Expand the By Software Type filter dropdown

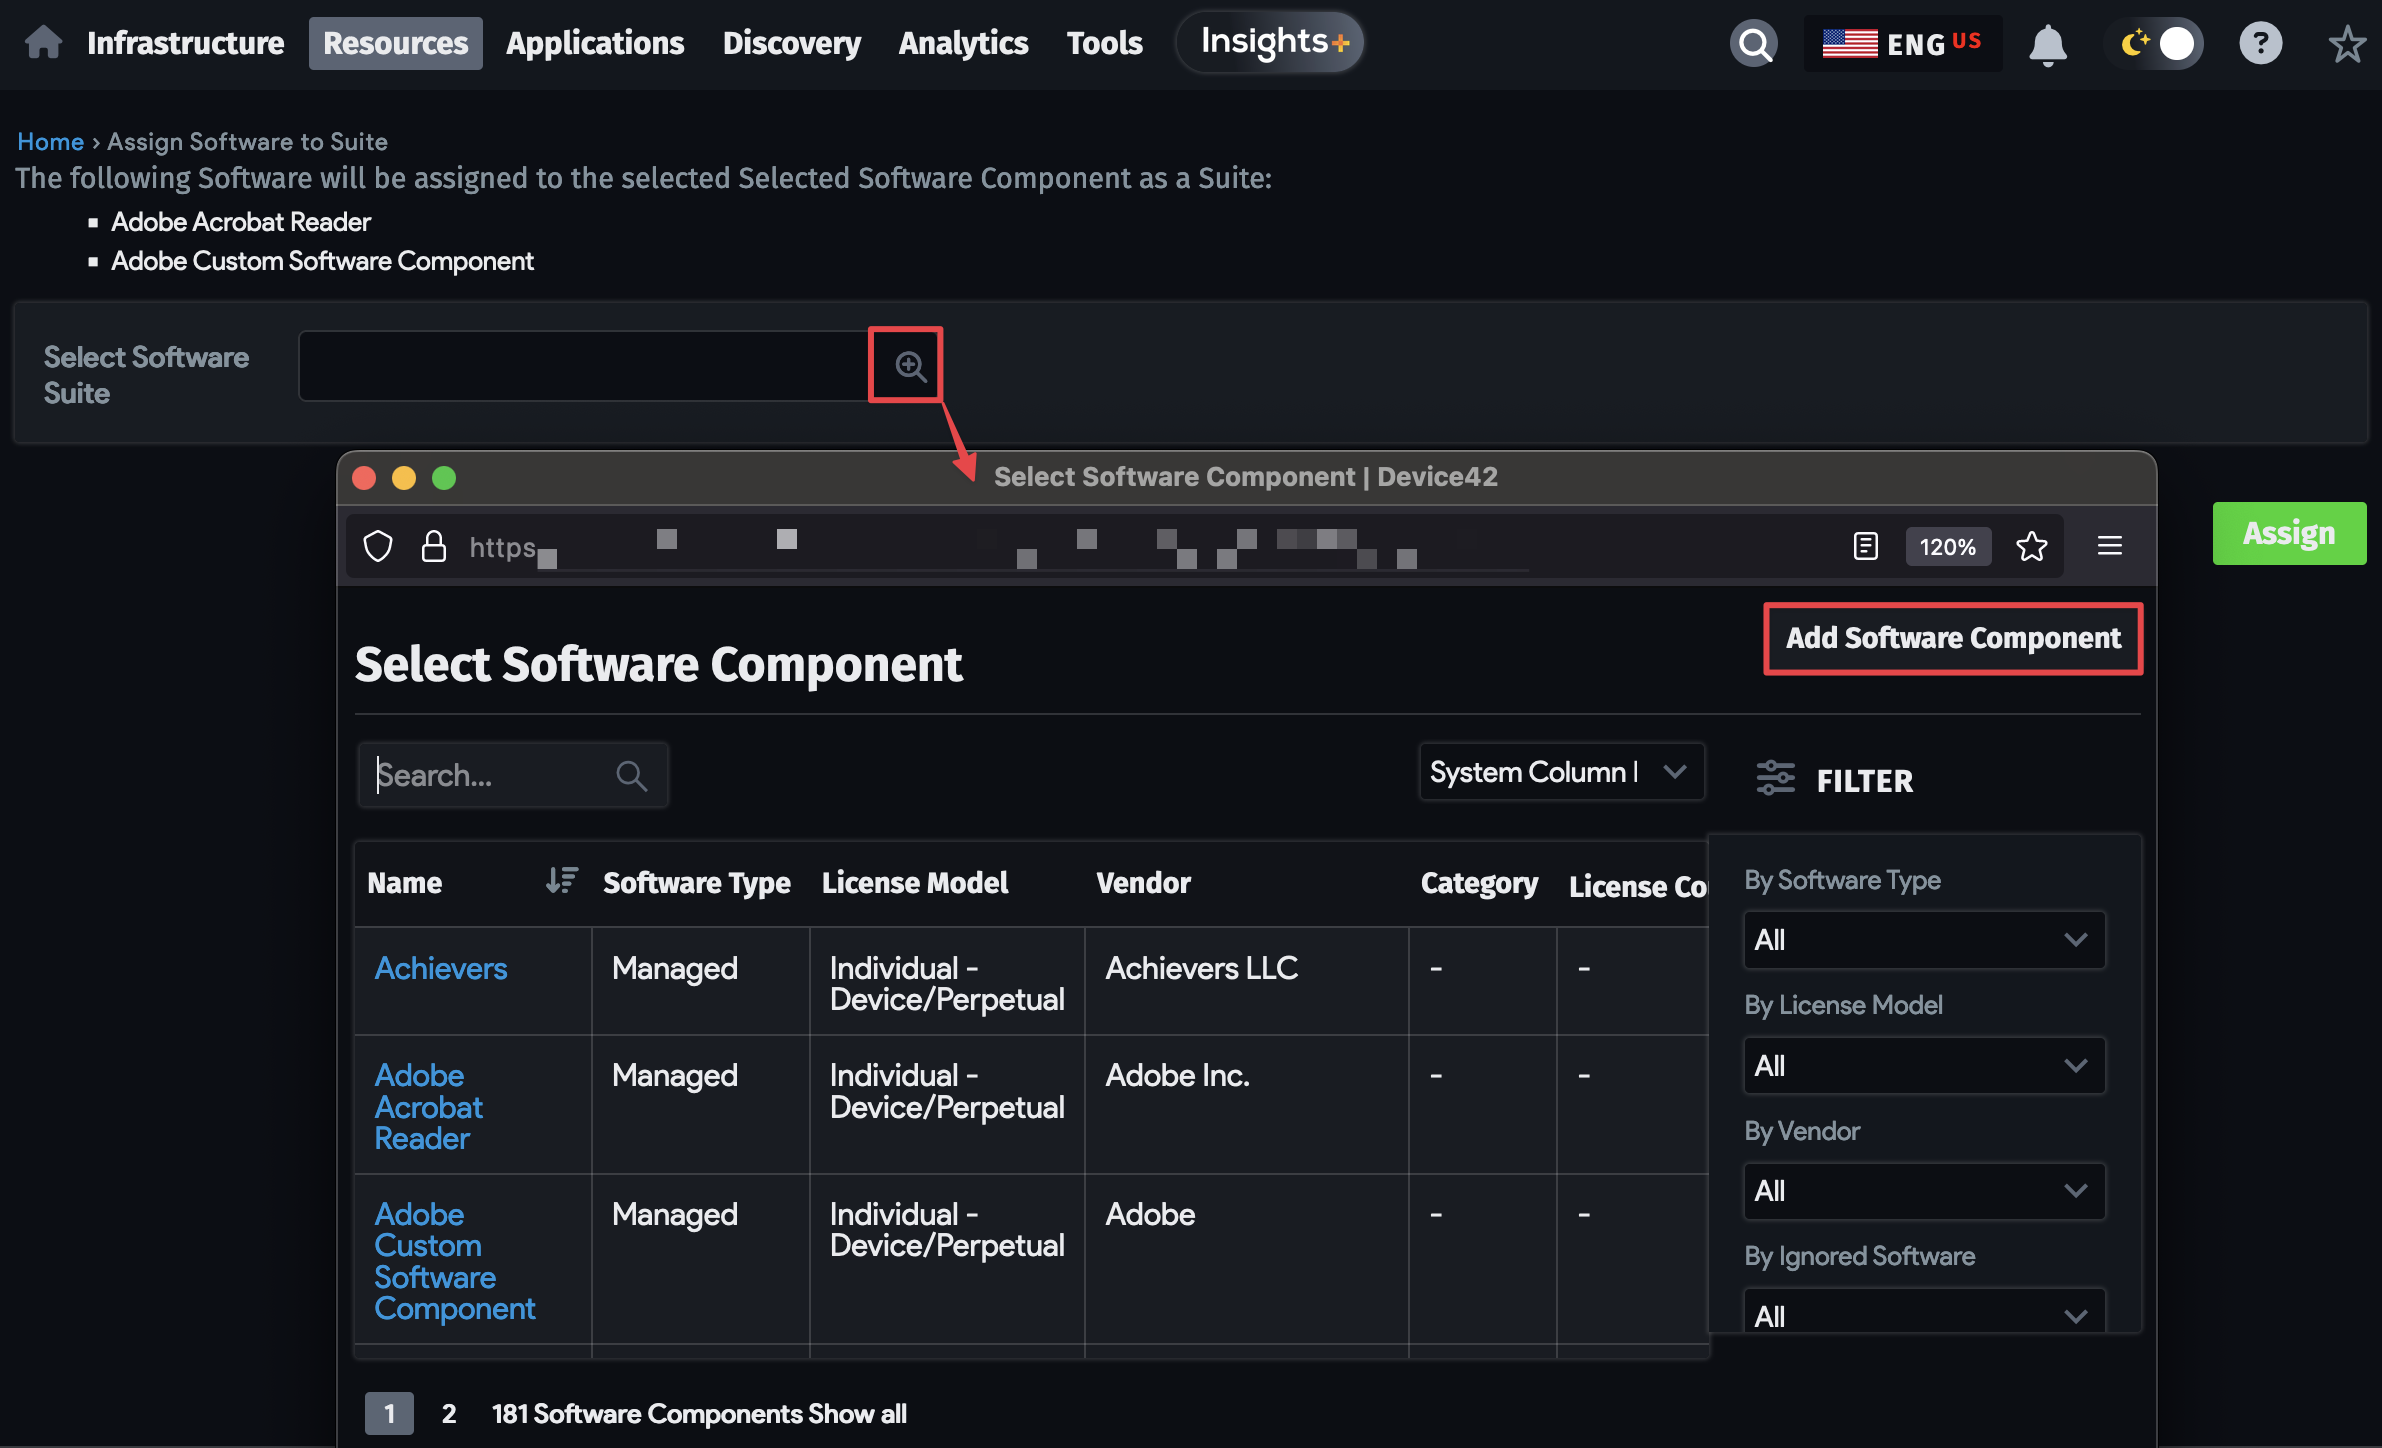1922,939
